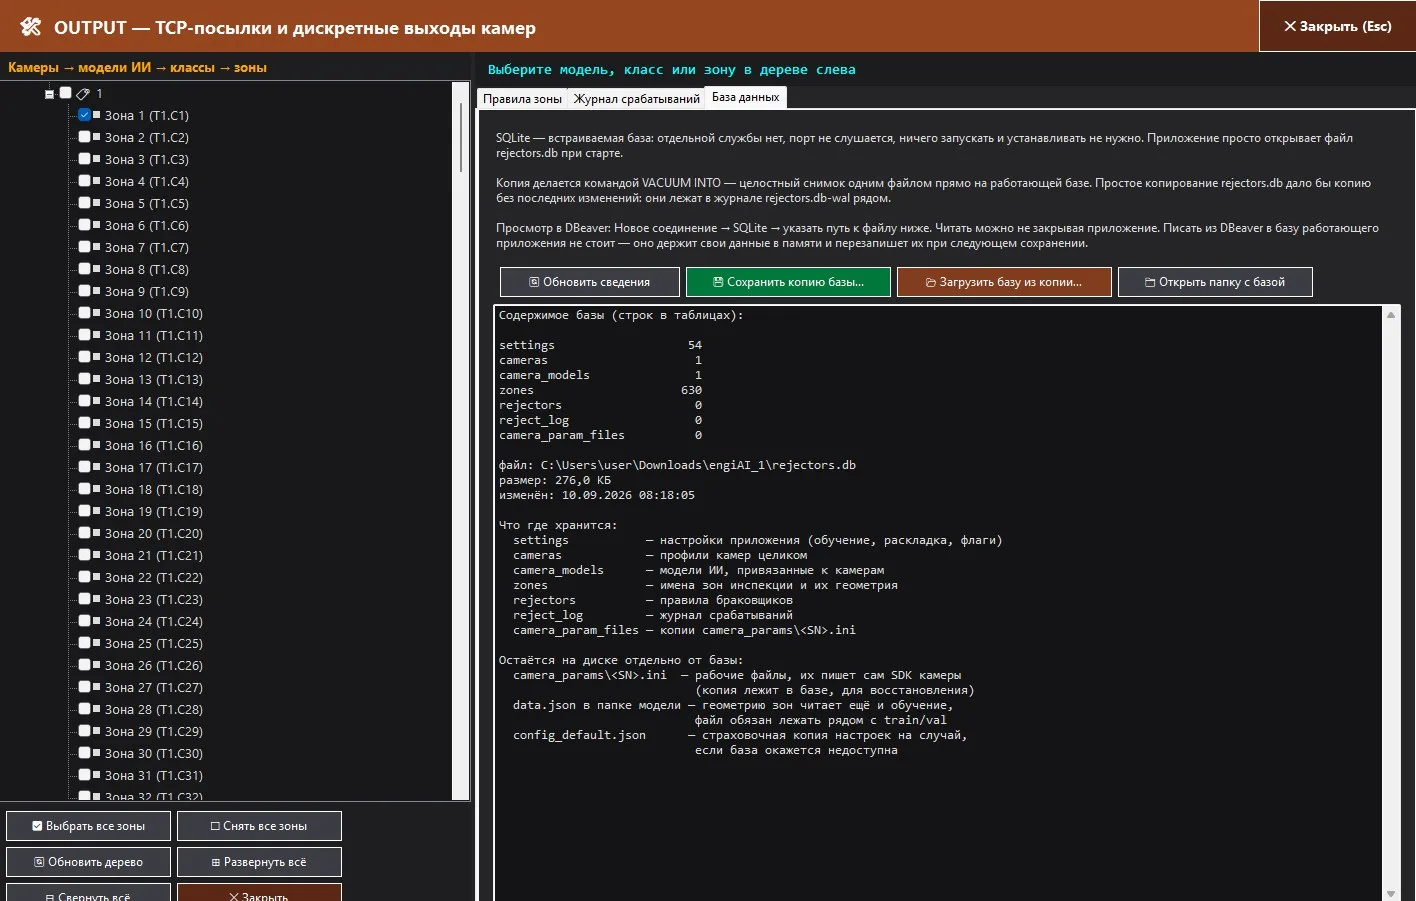
Task: Click the Загрузить базу из копии button
Action: click(x=1004, y=282)
